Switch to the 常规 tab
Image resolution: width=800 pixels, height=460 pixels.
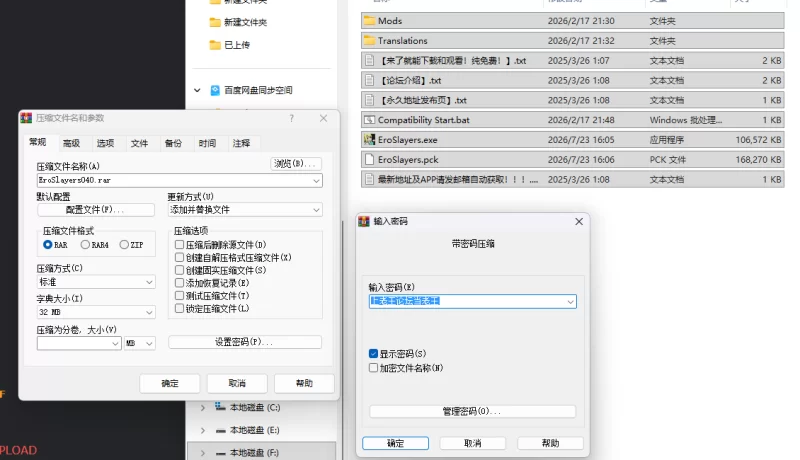click(38, 142)
